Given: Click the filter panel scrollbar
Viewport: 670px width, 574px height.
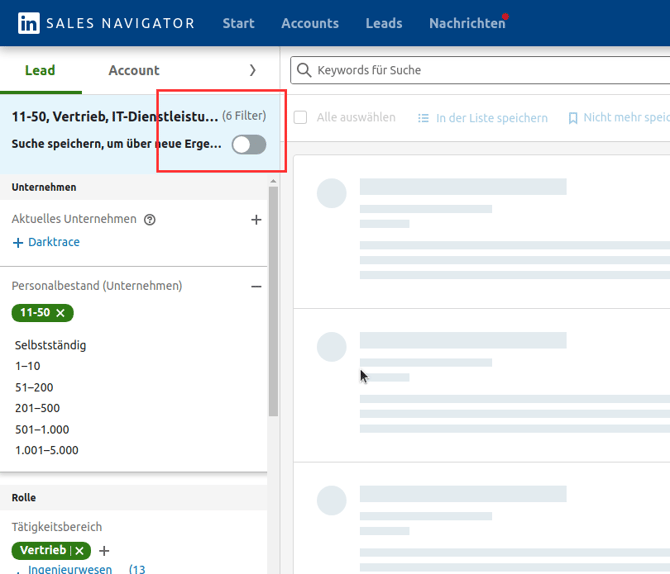Looking at the screenshot, I should [273, 300].
